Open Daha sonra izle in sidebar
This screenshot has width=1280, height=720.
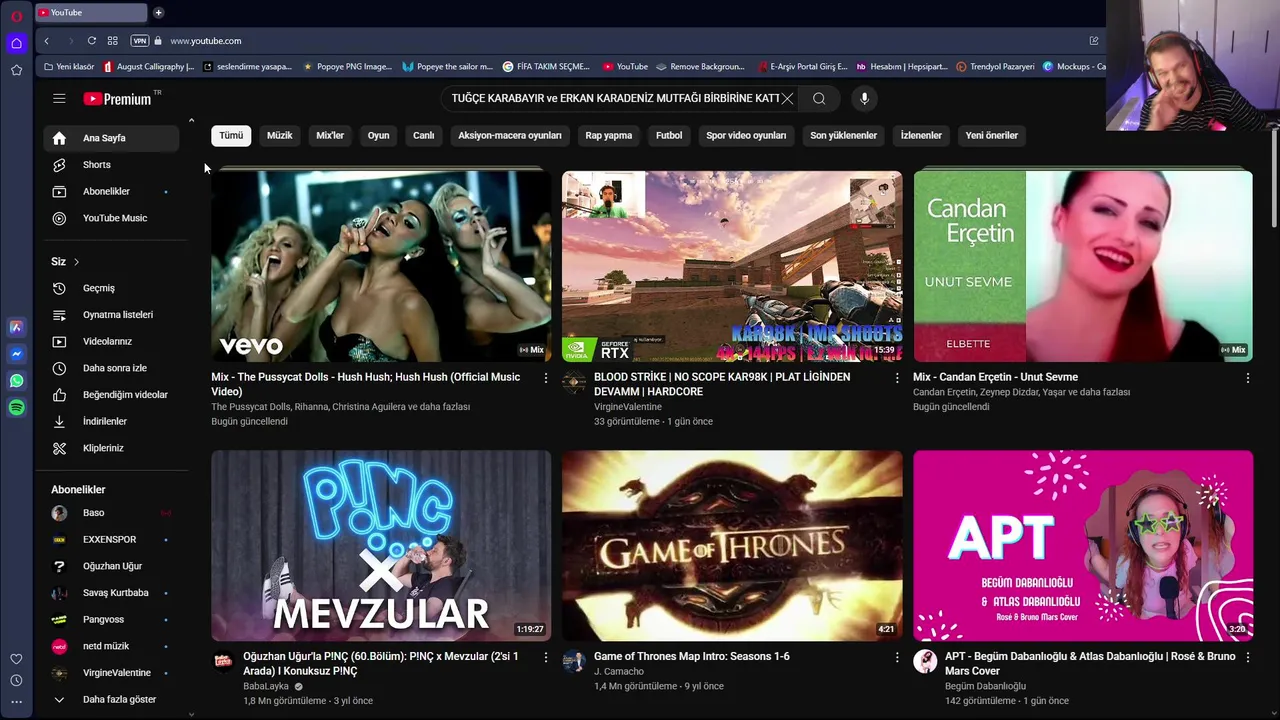coord(111,368)
